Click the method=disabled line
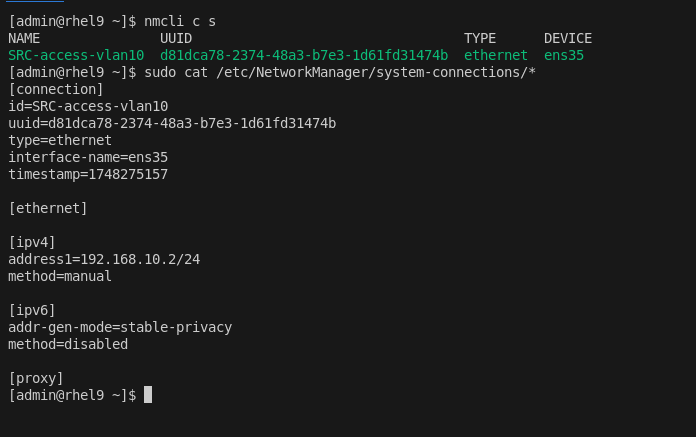Viewport: 696px width, 437px height. coord(68,345)
